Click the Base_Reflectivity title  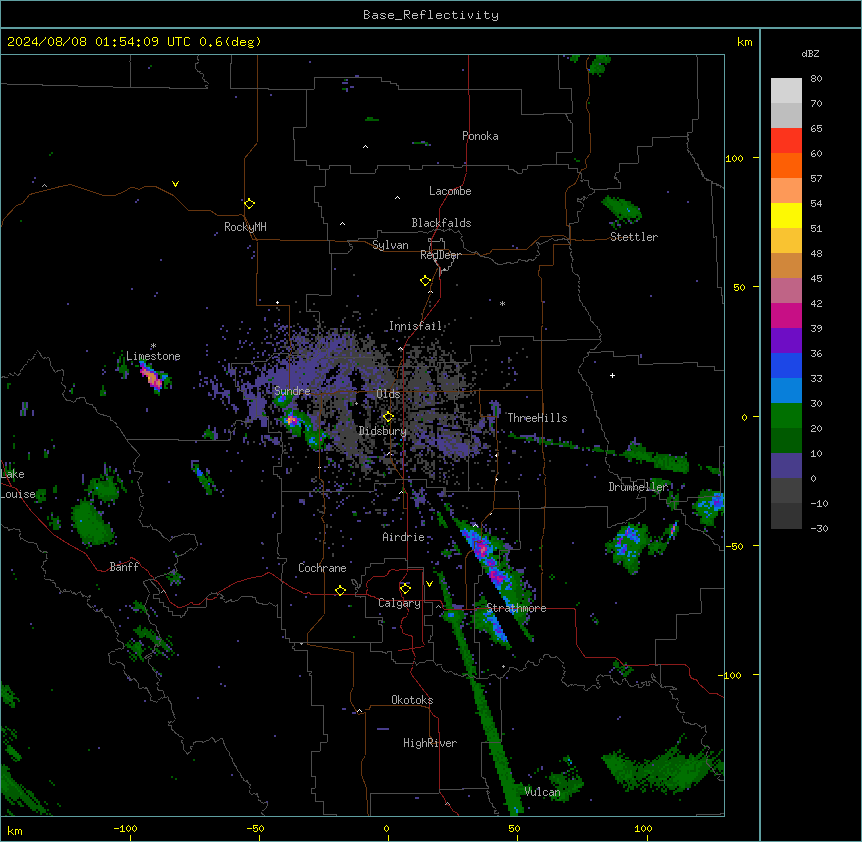click(x=431, y=15)
